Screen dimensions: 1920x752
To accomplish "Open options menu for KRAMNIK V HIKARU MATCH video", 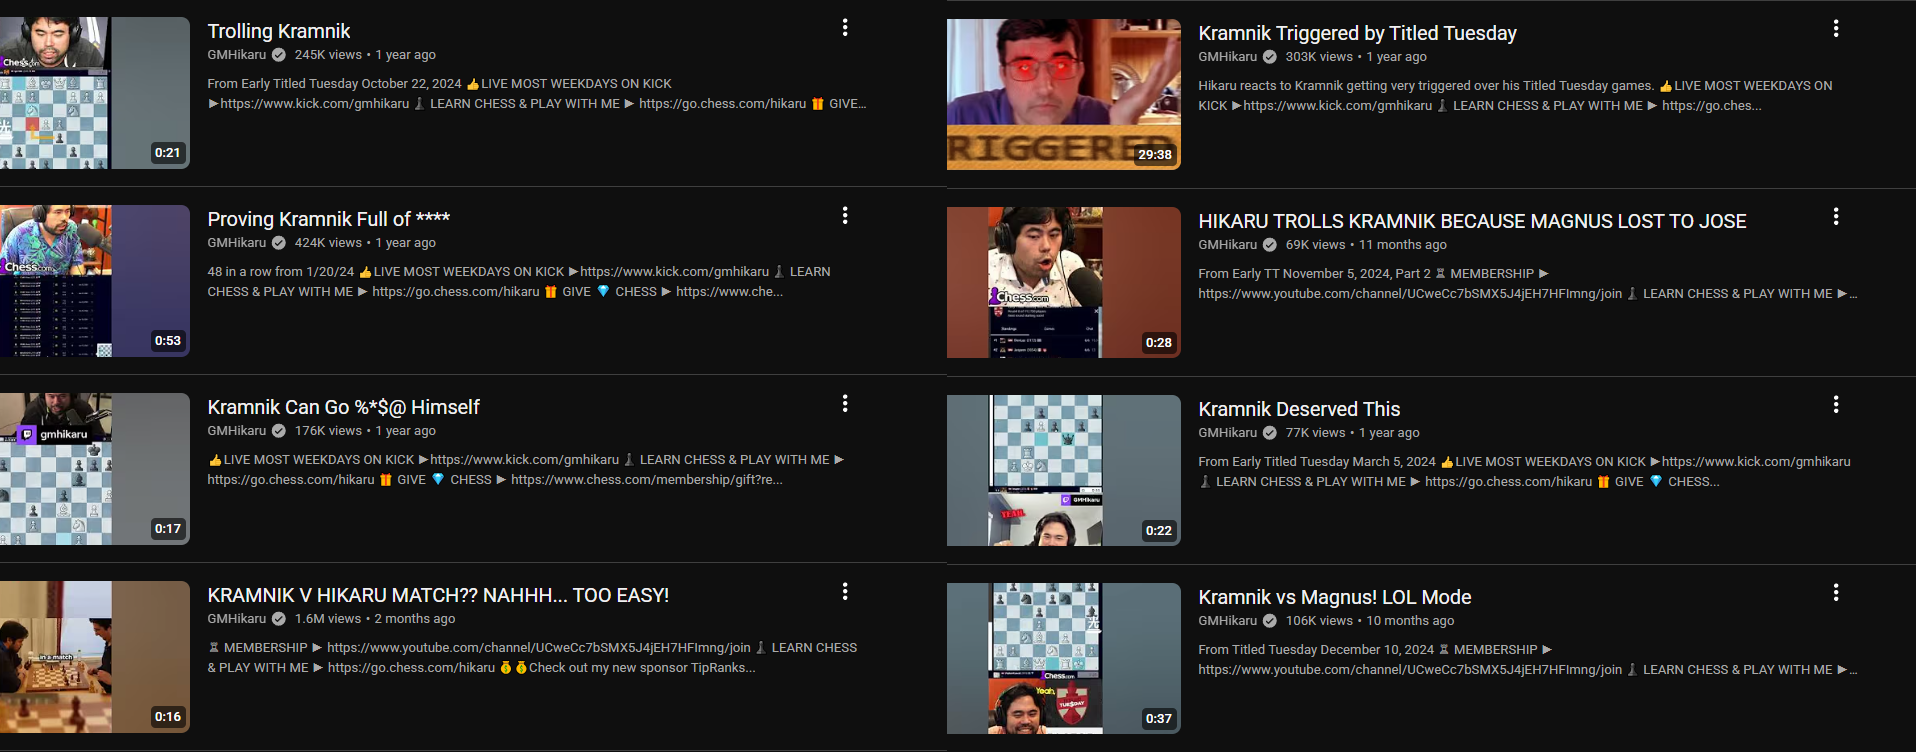I will point(845,592).
